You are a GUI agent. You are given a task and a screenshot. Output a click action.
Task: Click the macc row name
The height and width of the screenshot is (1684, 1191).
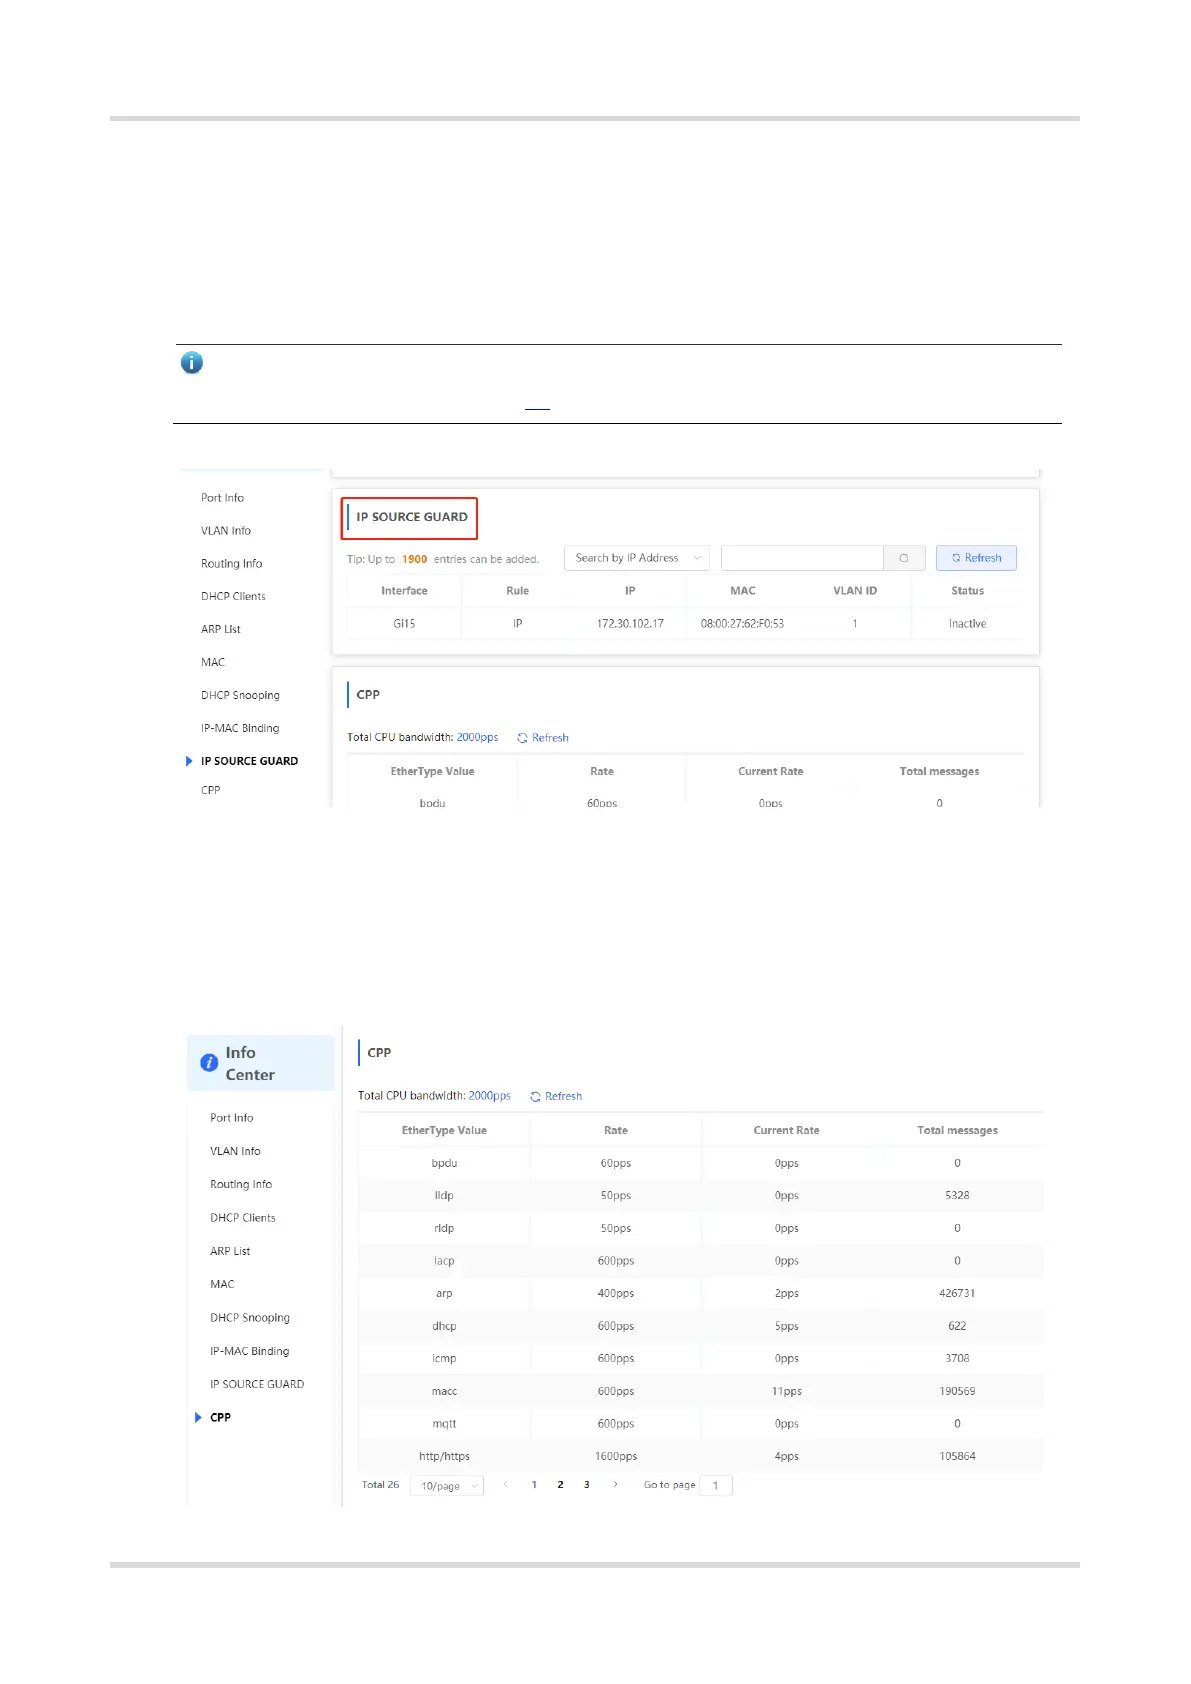click(444, 1392)
